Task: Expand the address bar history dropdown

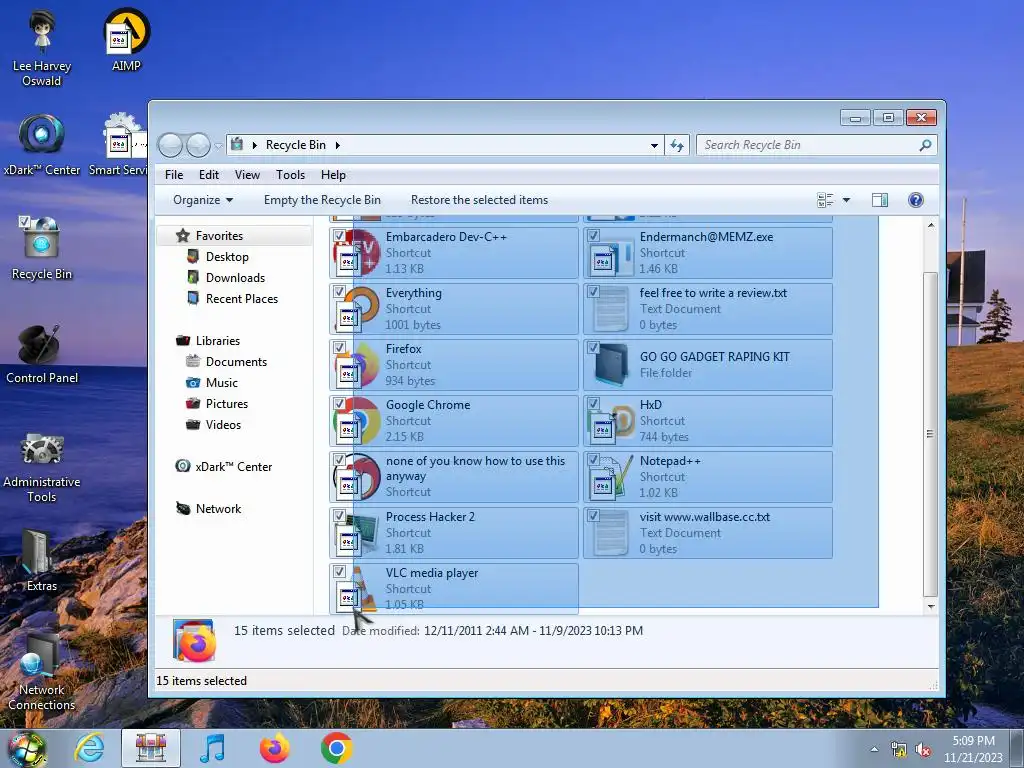Action: 654,145
